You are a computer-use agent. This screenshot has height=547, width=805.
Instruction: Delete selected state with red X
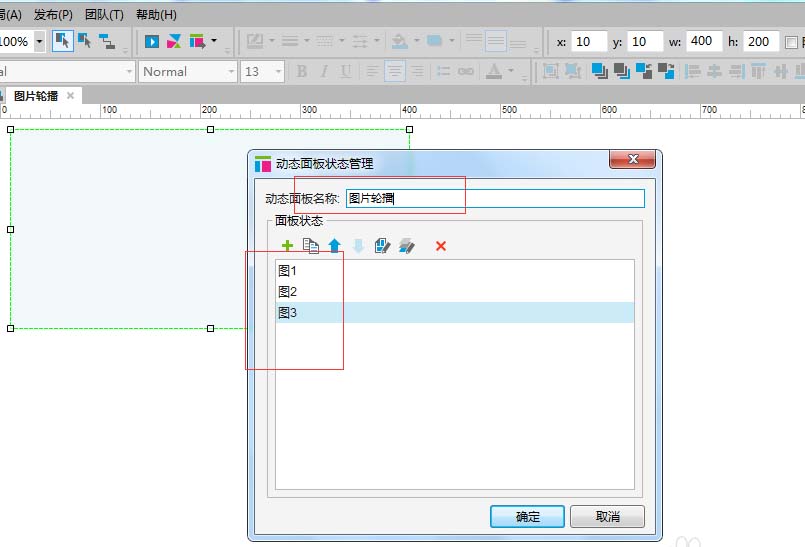click(440, 246)
